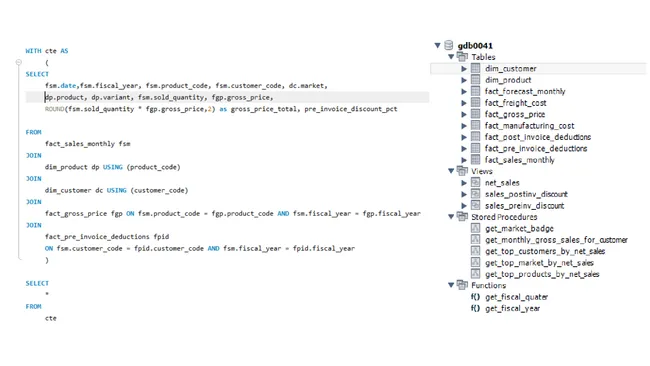Click the 'WITH cte AS' line in editor
The height and width of the screenshot is (366, 650).
47,51
